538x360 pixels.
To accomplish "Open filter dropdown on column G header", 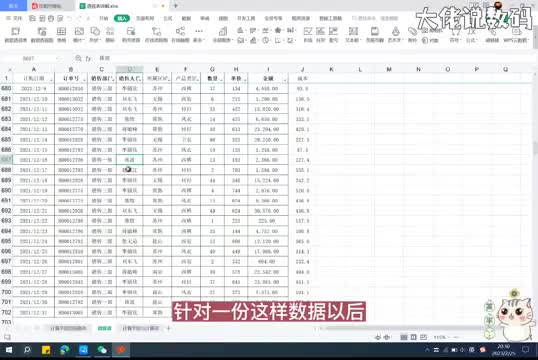I will click(x=221, y=80).
